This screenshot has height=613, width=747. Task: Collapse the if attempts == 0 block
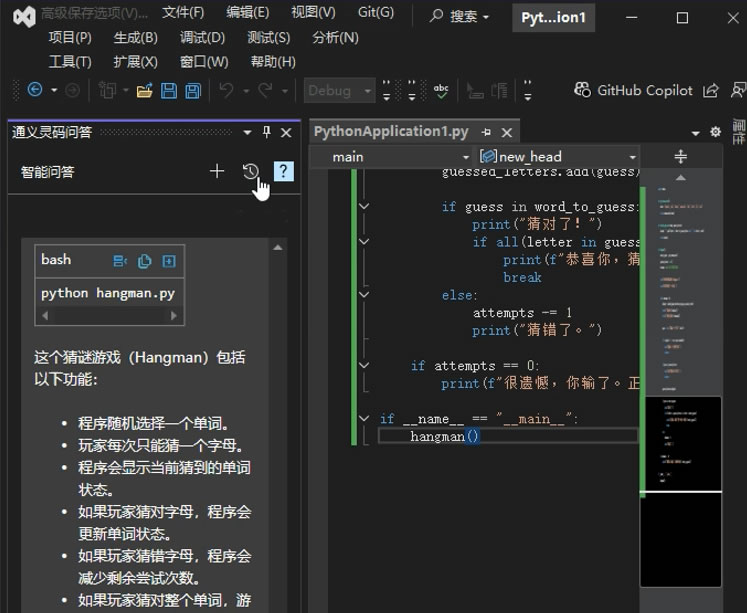364,365
